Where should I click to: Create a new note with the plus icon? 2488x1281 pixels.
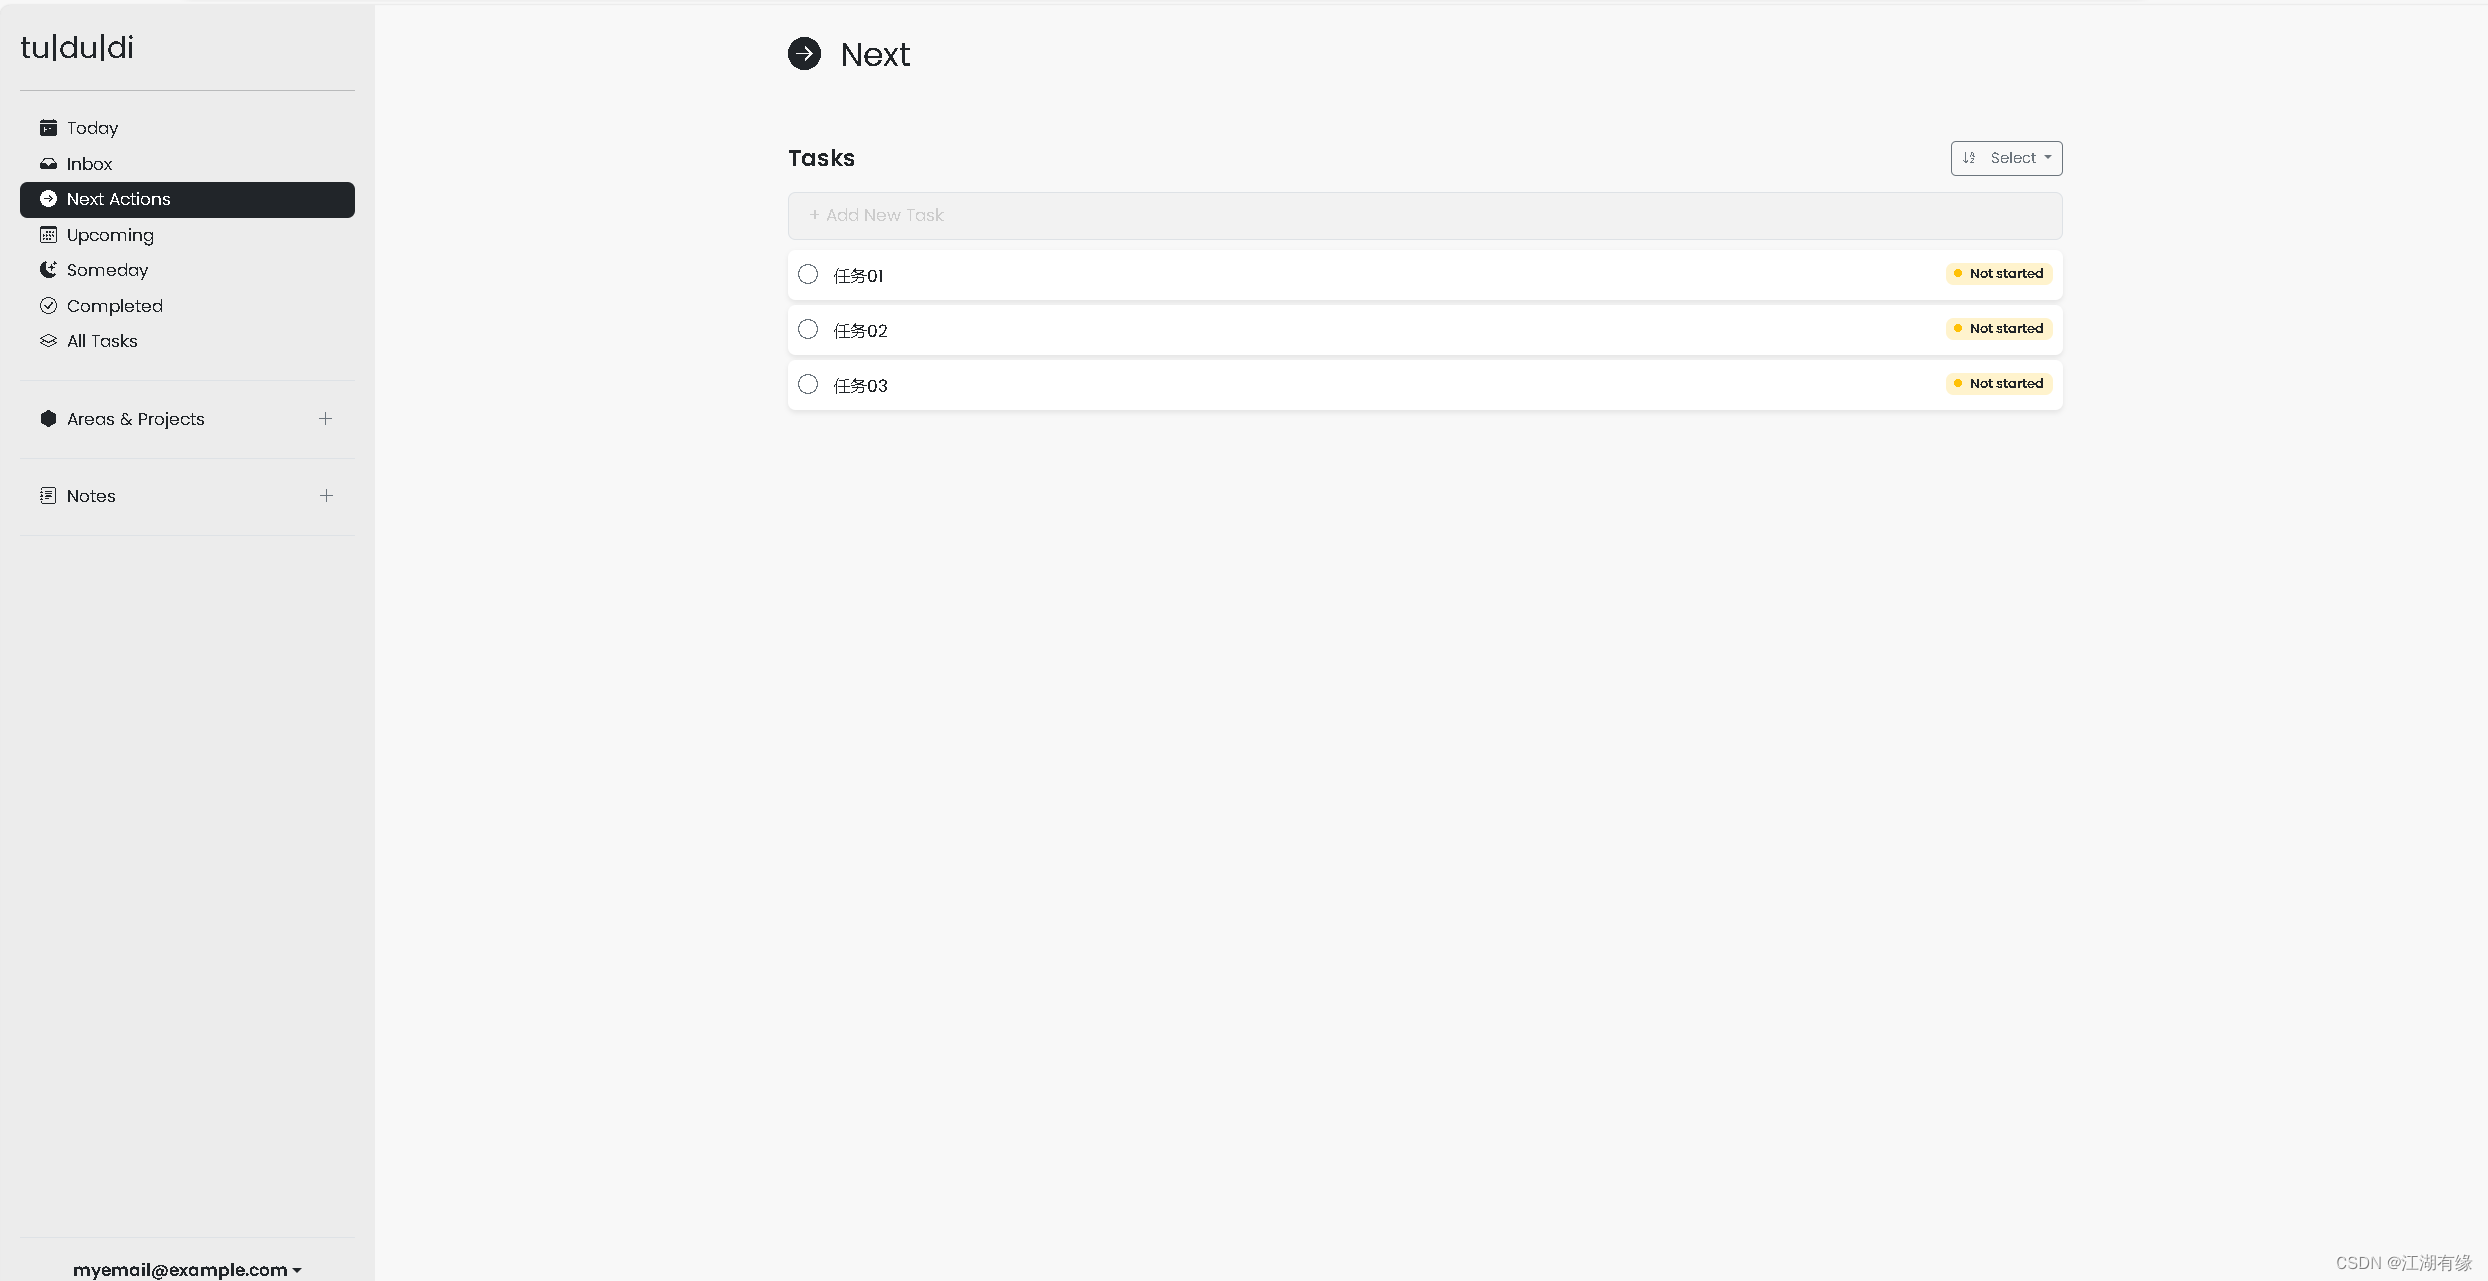(326, 496)
